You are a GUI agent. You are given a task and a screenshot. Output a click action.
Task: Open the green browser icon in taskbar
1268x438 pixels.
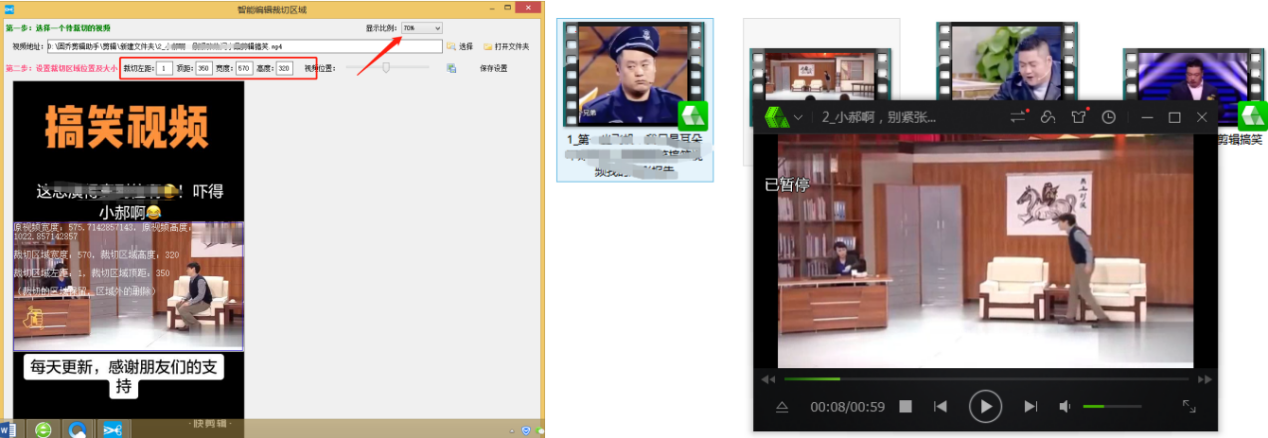pyautogui.click(x=43, y=429)
